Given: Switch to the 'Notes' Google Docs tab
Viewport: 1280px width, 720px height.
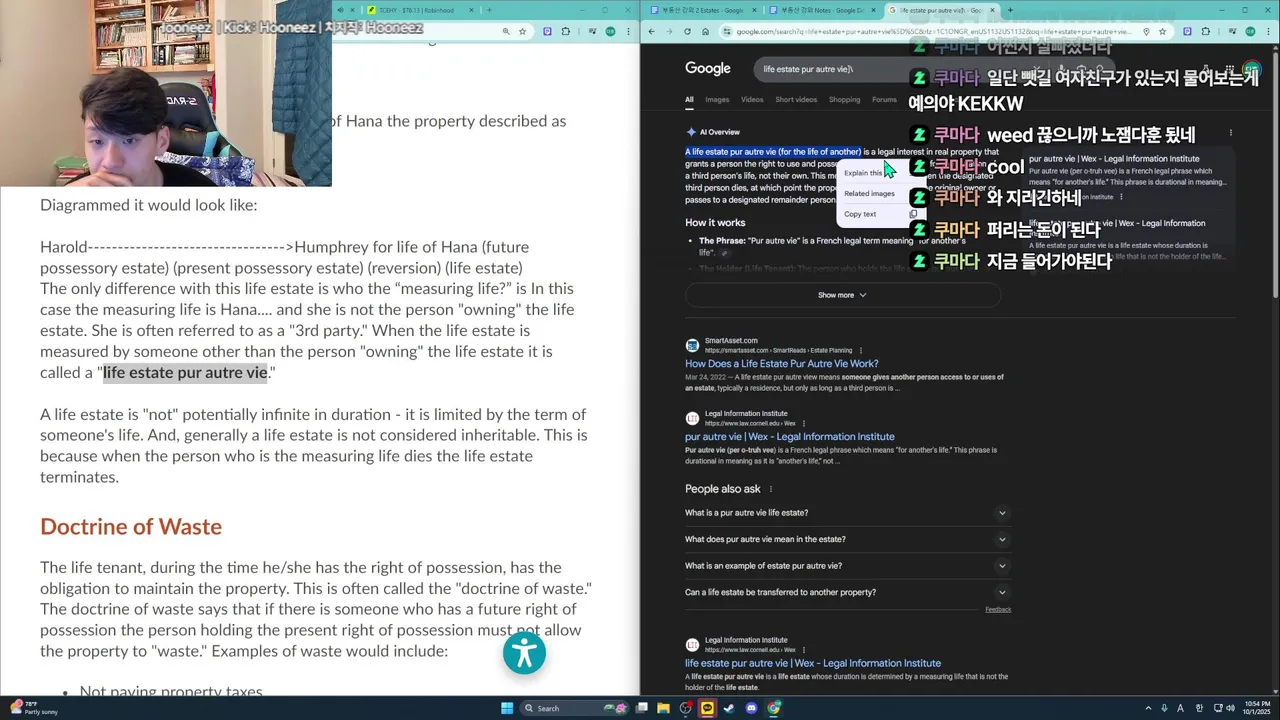Looking at the screenshot, I should [822, 10].
